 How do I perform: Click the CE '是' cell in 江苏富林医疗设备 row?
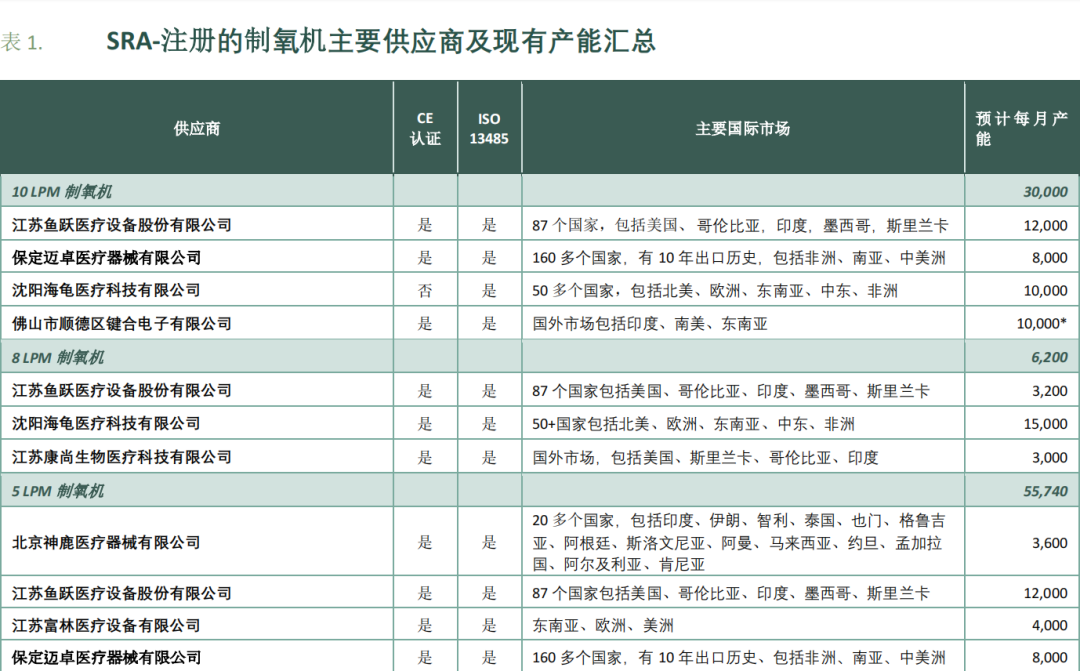pos(425,625)
